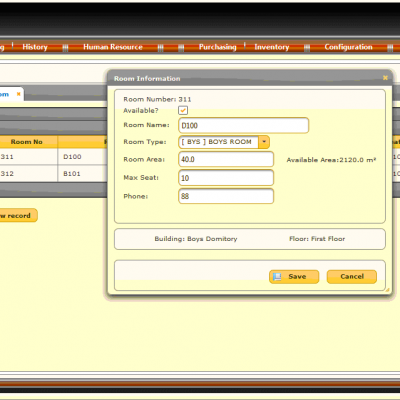Click the Room Information dialog title

(x=147, y=79)
